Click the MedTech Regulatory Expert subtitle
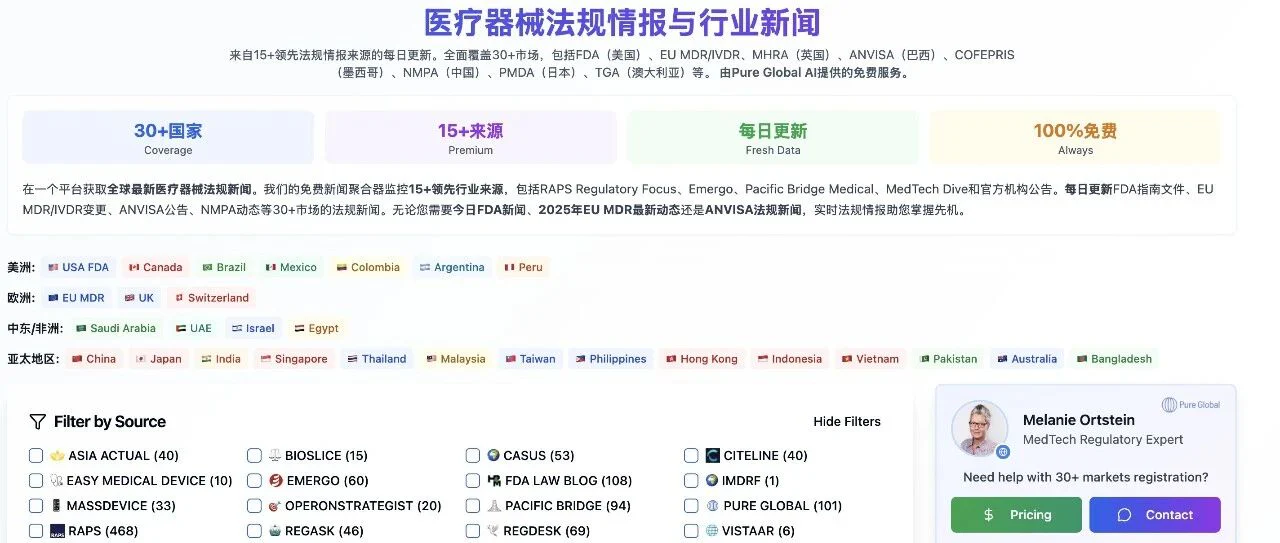This screenshot has height=543, width=1280. (1103, 439)
